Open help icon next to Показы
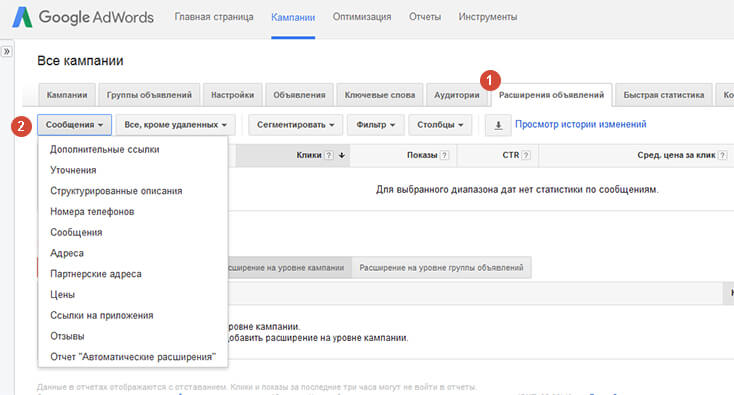The image size is (734, 395). point(444,155)
